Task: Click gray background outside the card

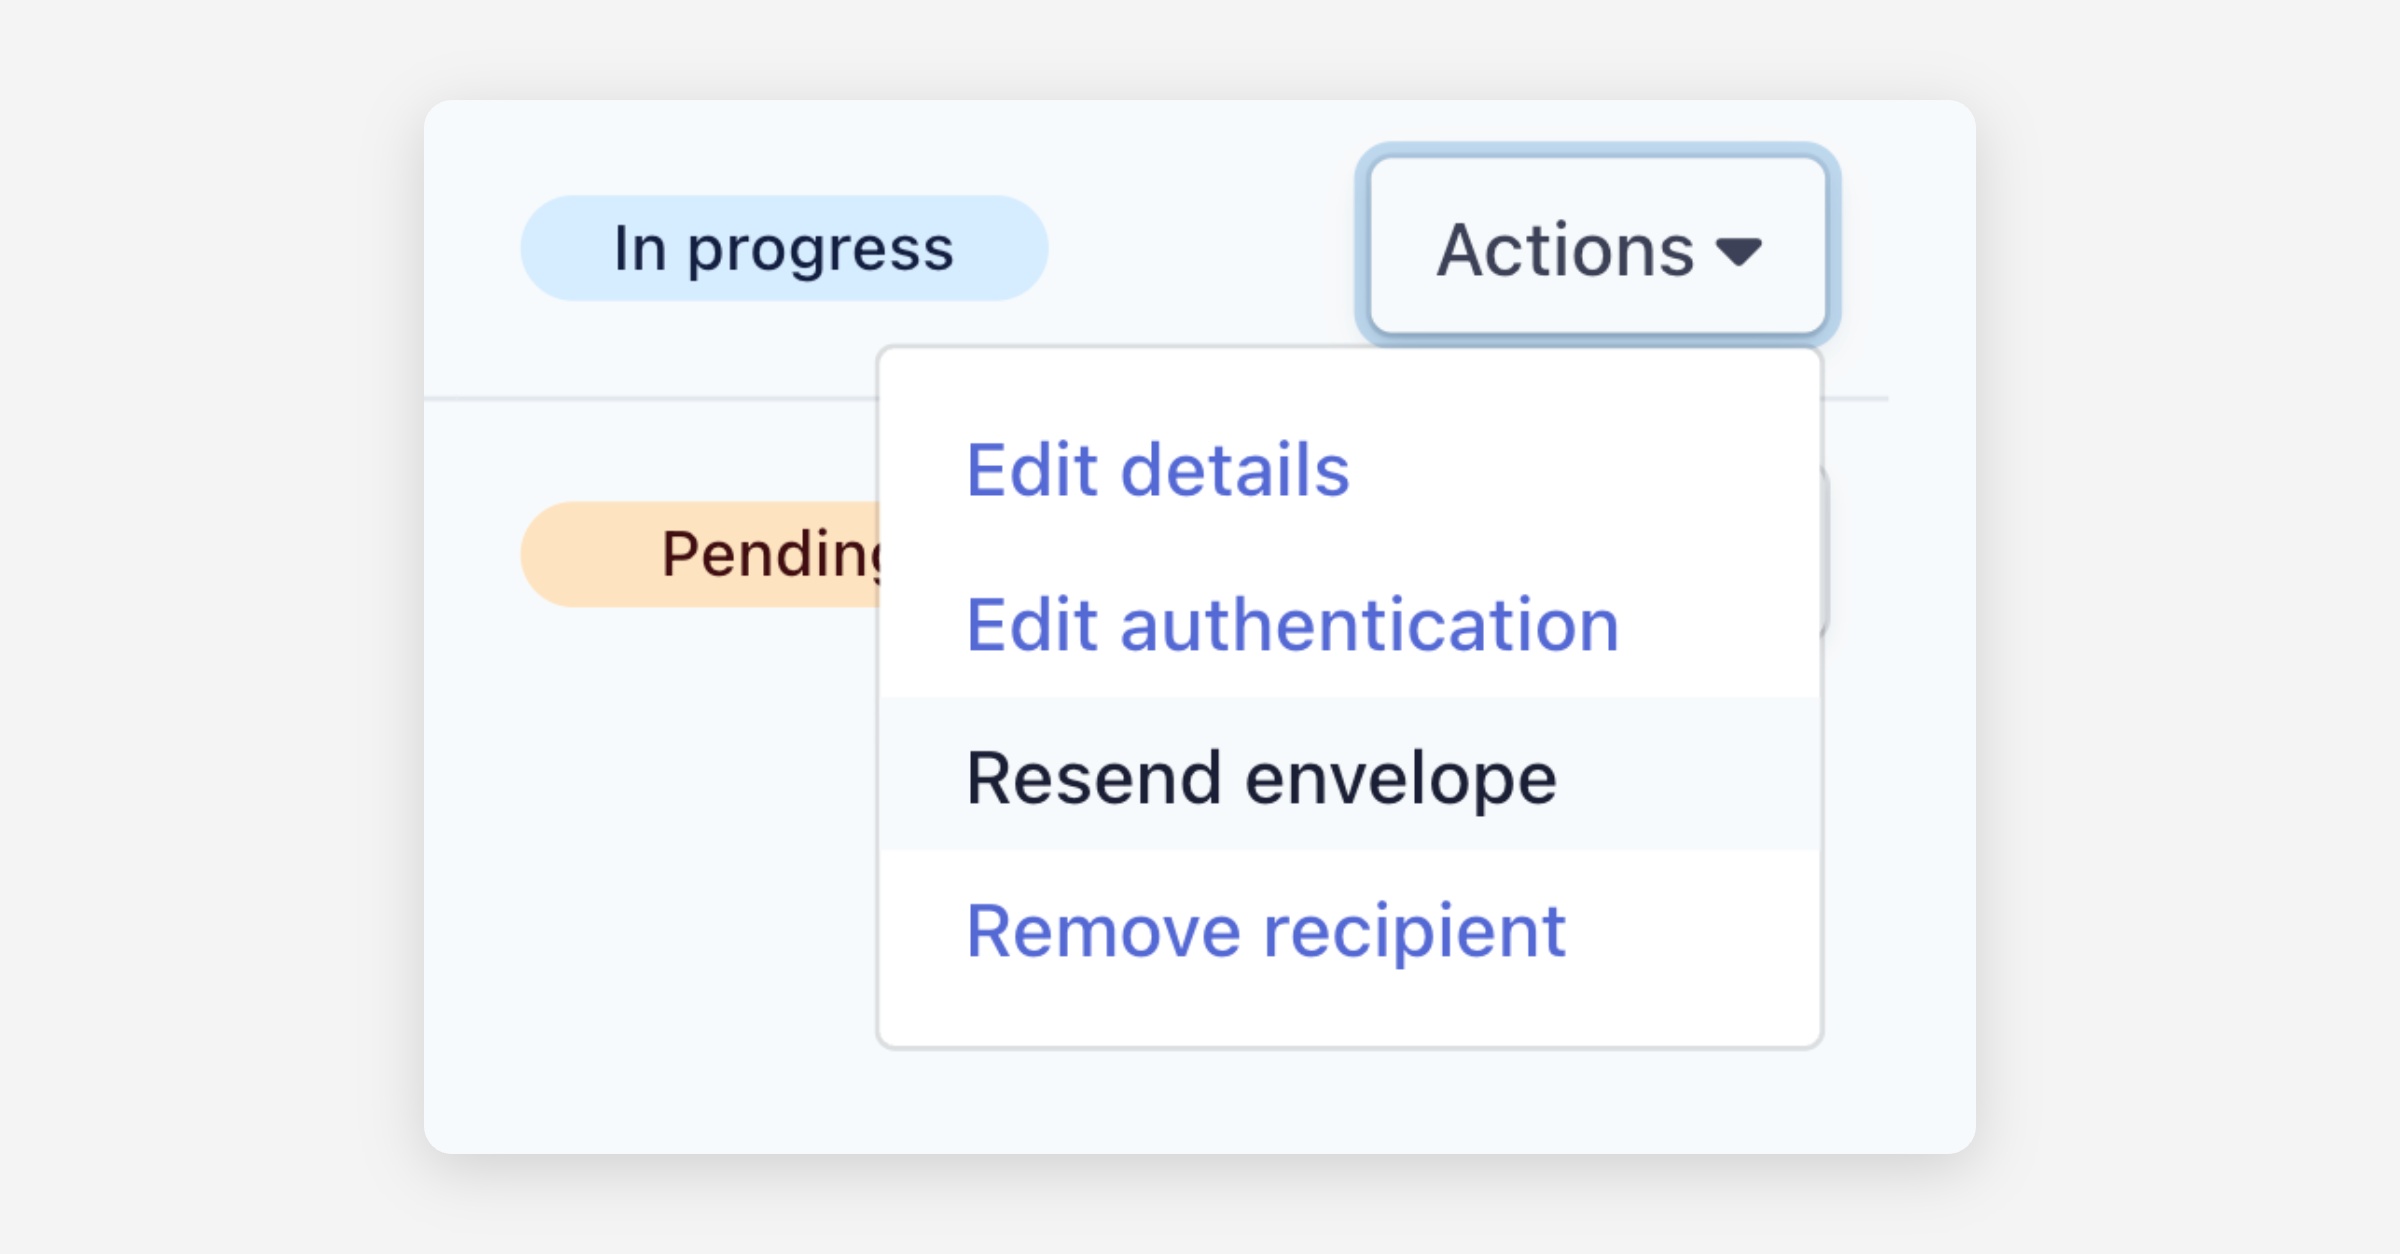Action: 200,600
